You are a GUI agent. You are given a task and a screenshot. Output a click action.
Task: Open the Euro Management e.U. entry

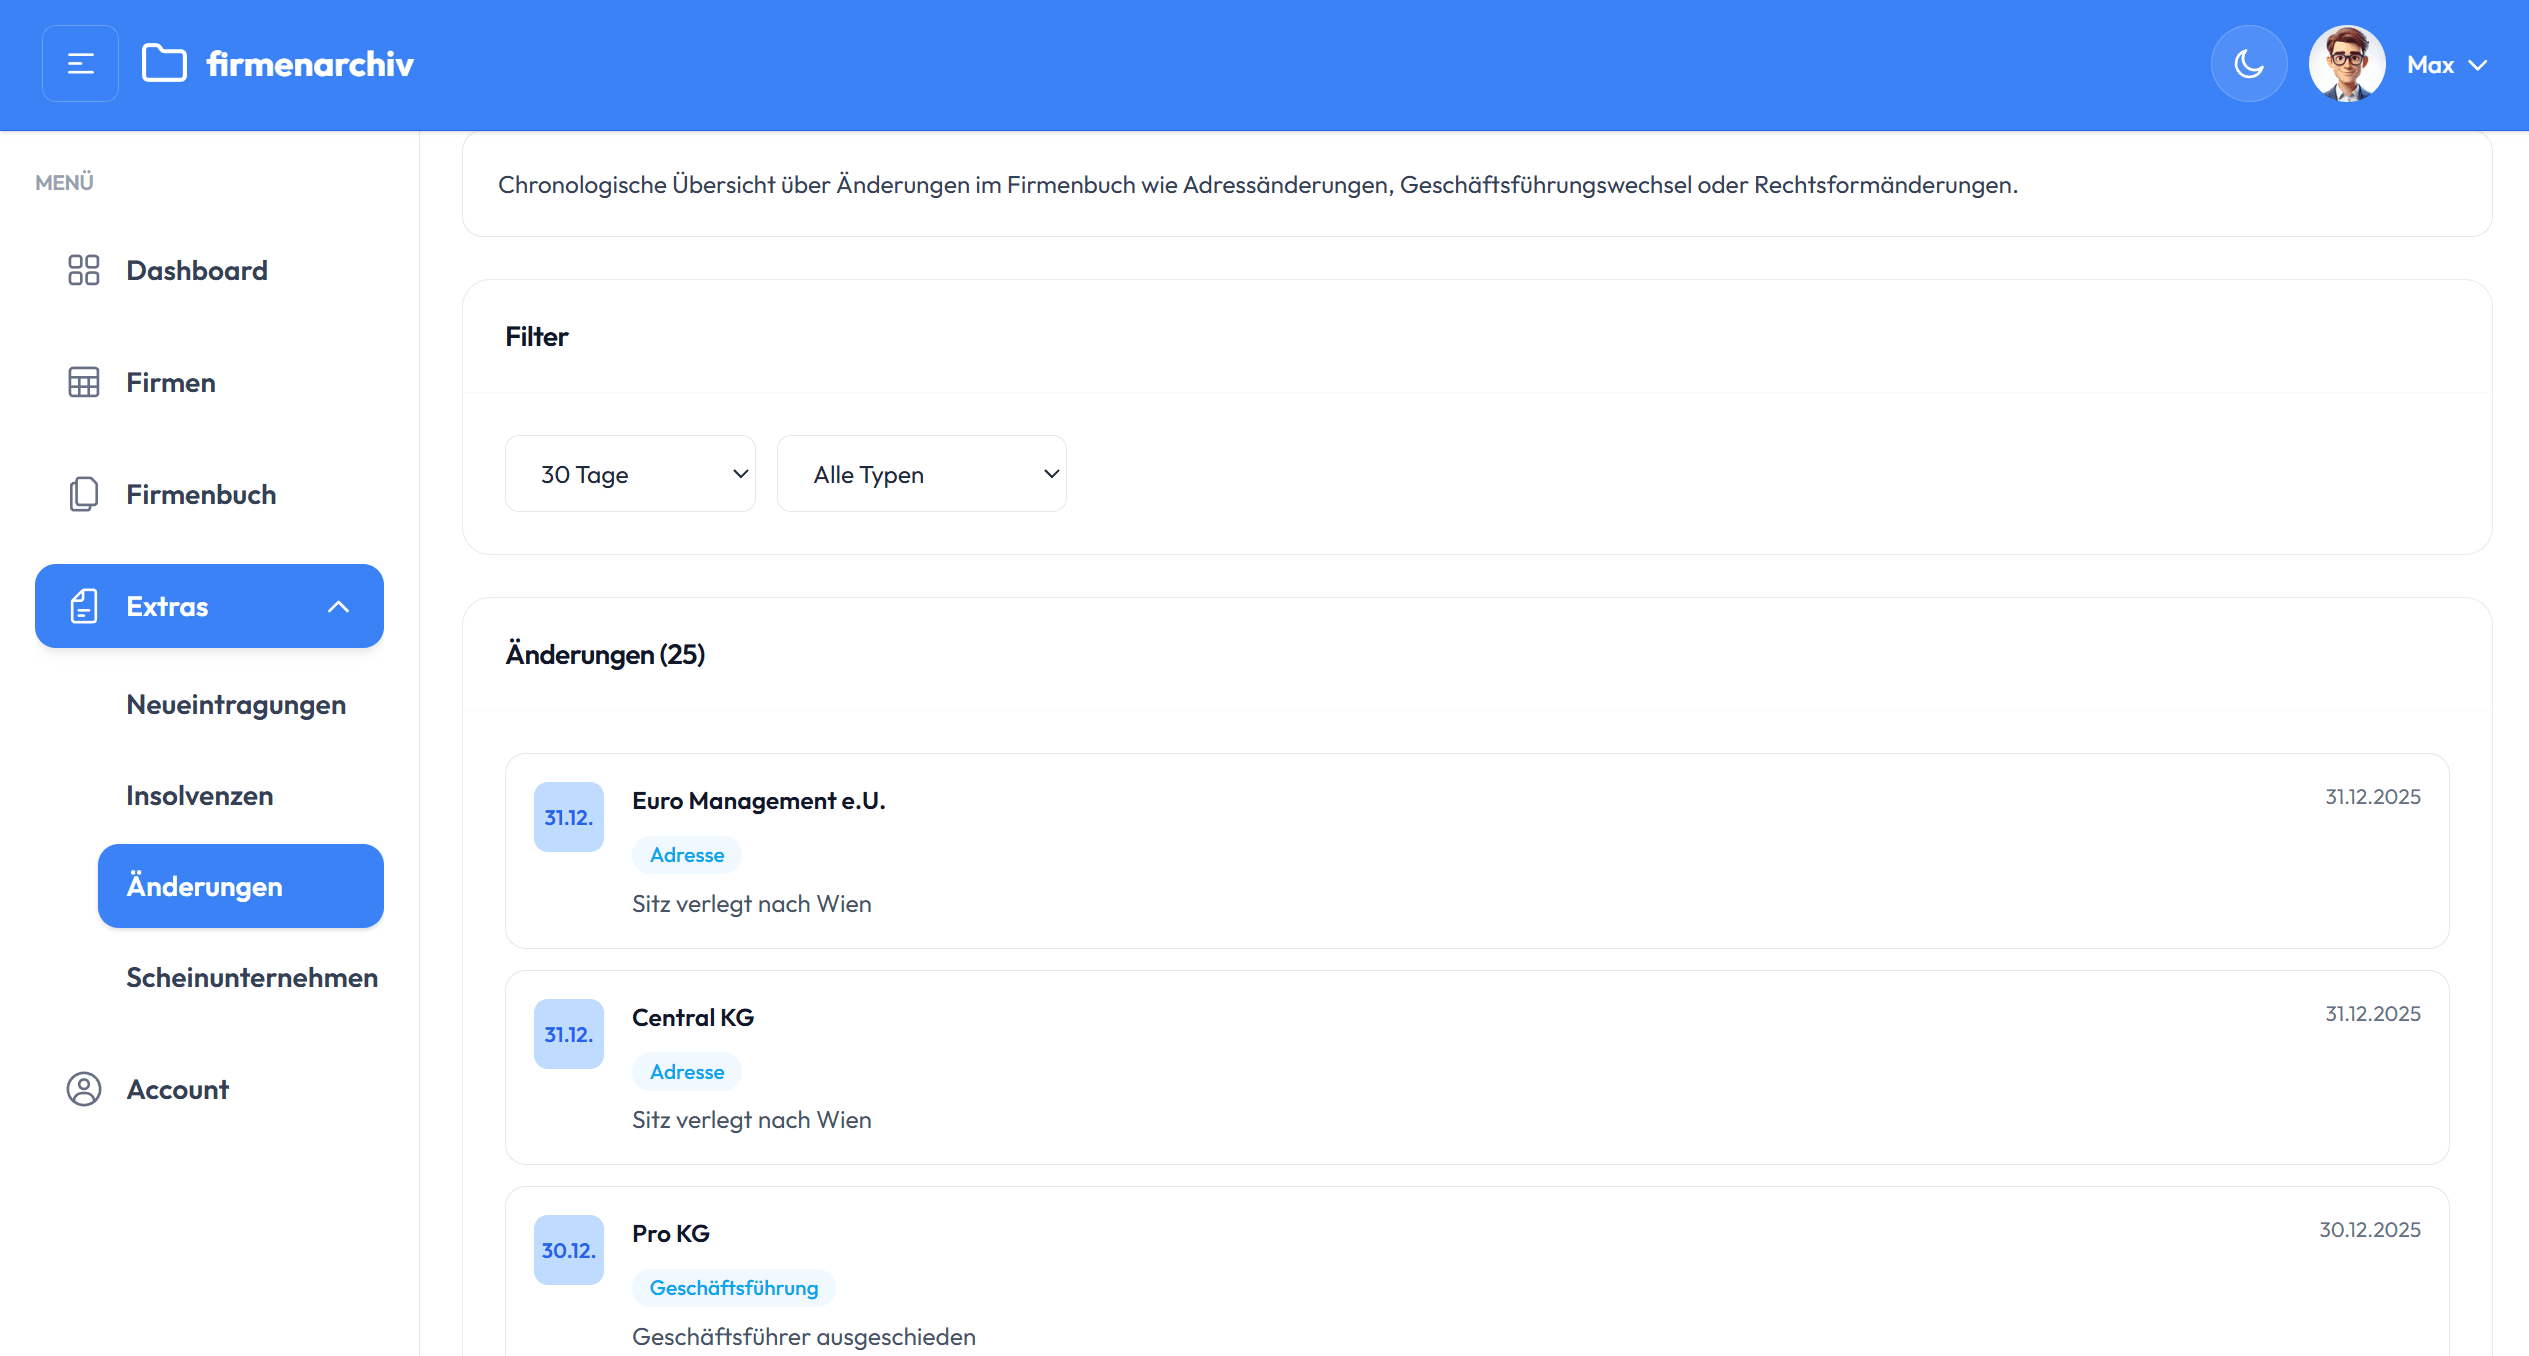coord(758,801)
